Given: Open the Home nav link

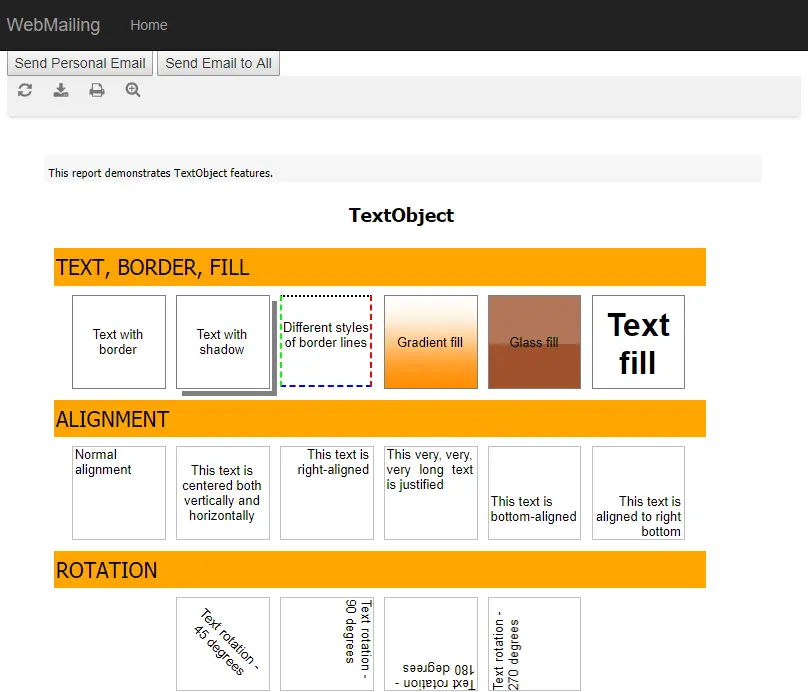Looking at the screenshot, I should 149,25.
